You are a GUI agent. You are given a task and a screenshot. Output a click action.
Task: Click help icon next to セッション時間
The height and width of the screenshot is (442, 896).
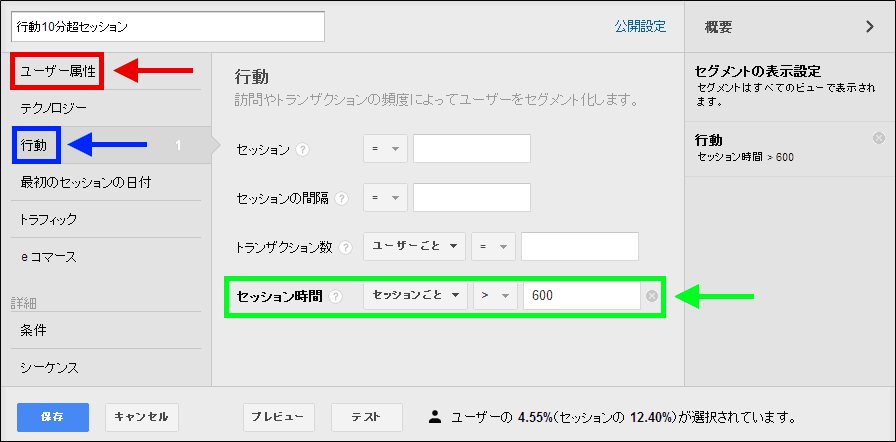coord(336,296)
